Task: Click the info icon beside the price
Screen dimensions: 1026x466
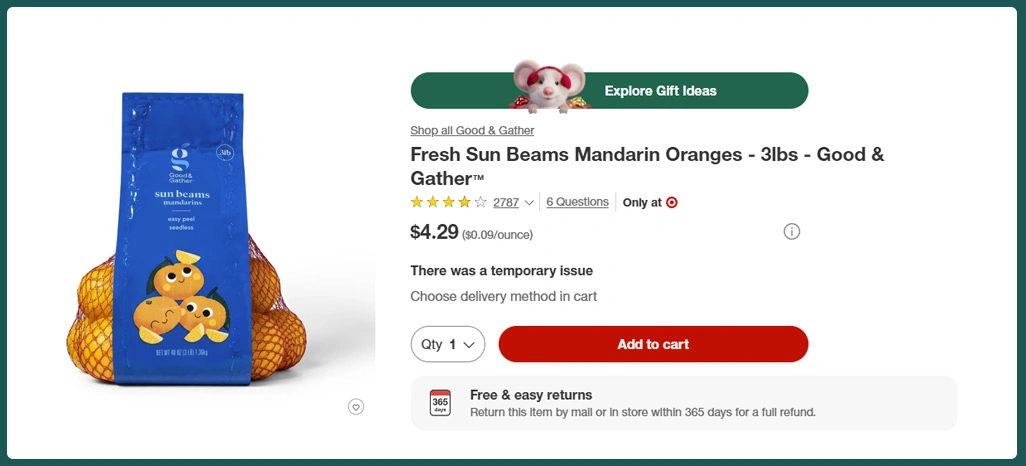Action: point(792,232)
